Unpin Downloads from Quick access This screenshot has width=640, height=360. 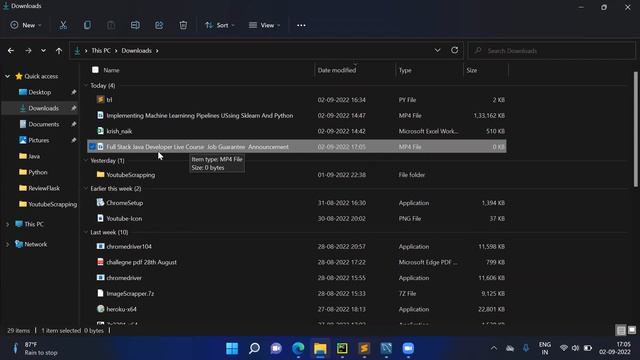coord(74,108)
